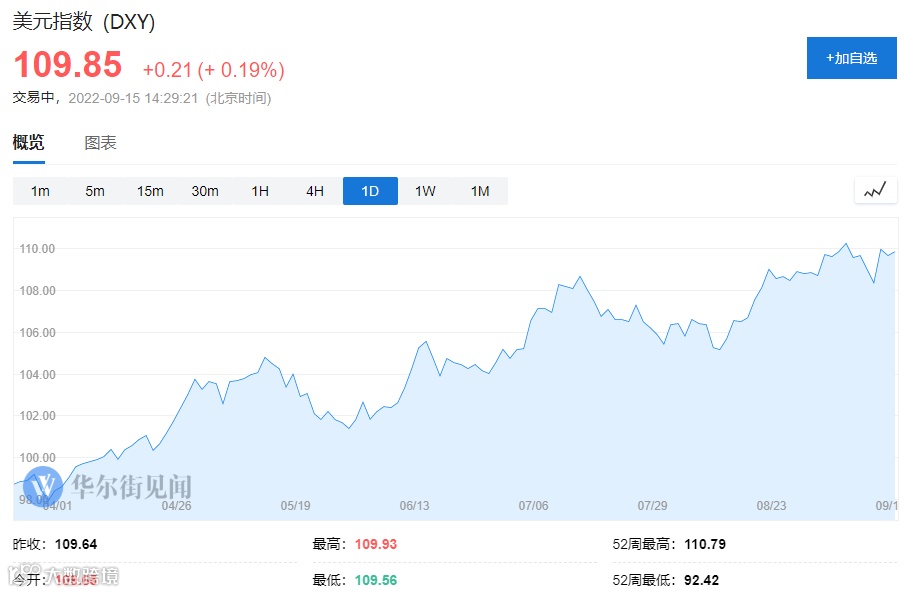
Task: Click the 04/26 date axis label
Action: click(x=176, y=506)
